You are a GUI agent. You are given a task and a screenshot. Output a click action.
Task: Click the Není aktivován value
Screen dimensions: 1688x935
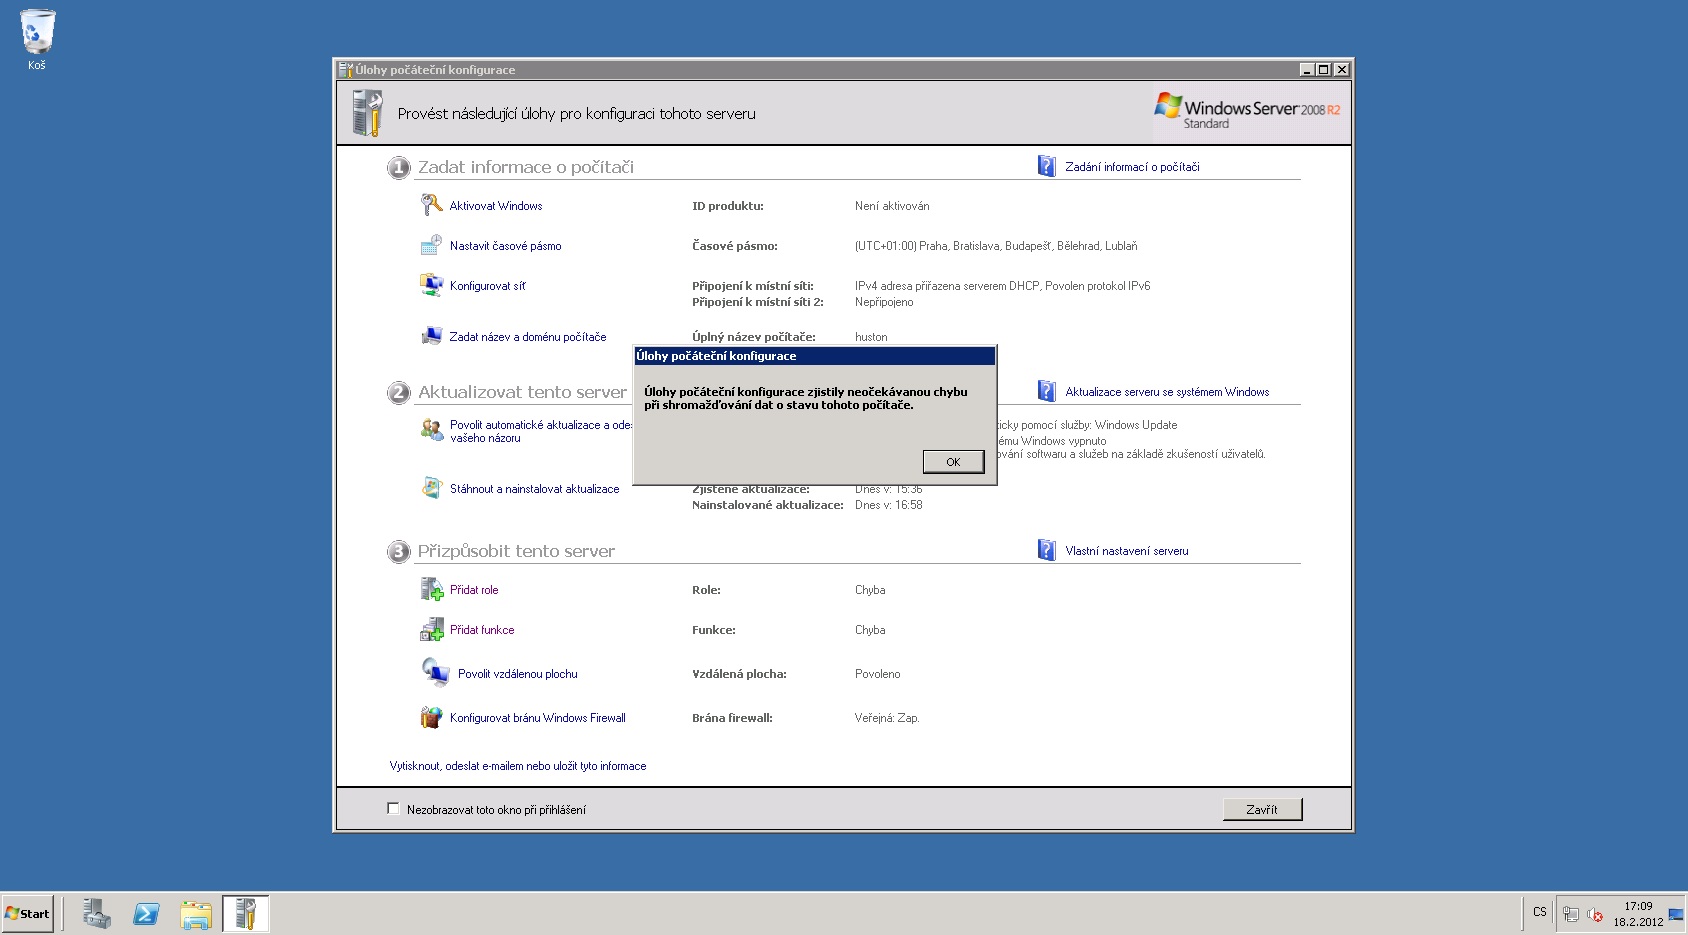pos(892,206)
